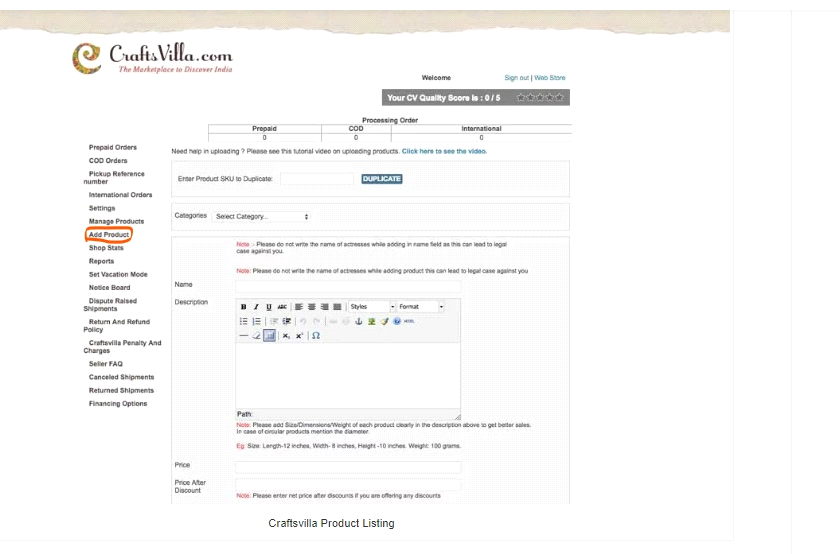Justify description text fully
Image resolution: width=840 pixels, height=554 pixels.
pyautogui.click(x=338, y=307)
